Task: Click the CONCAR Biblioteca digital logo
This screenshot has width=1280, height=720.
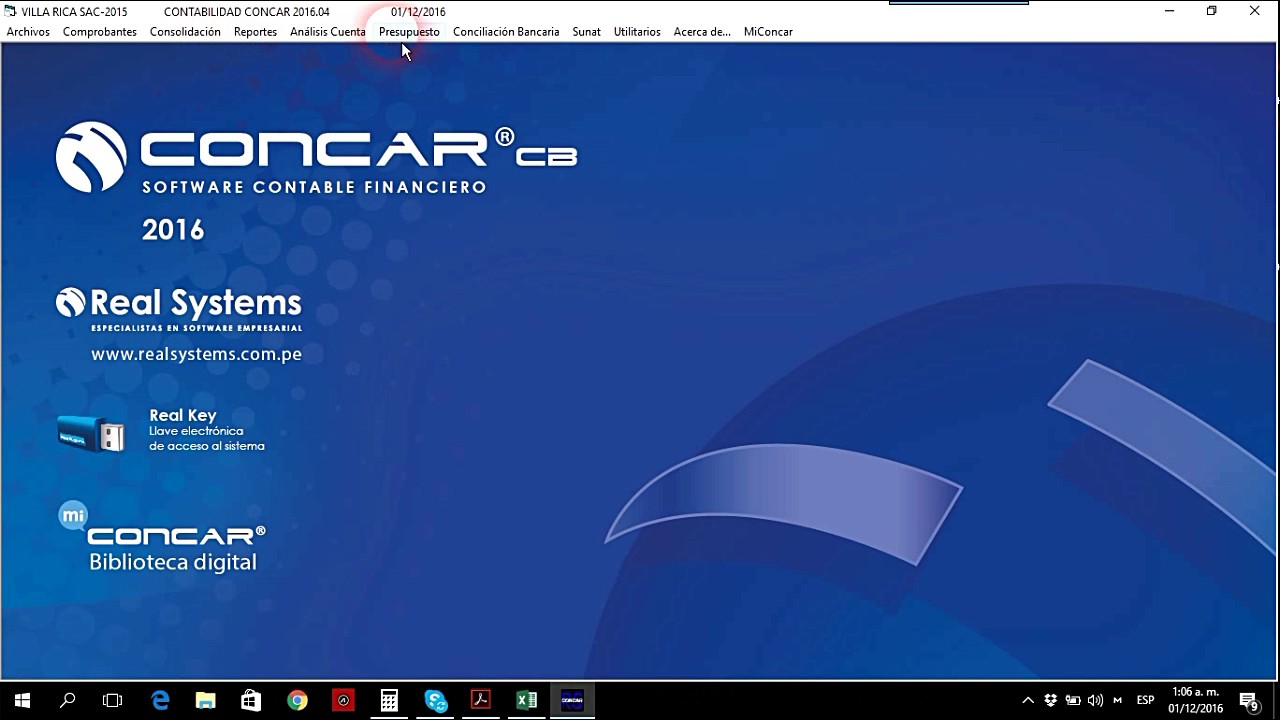Action: 162,537
